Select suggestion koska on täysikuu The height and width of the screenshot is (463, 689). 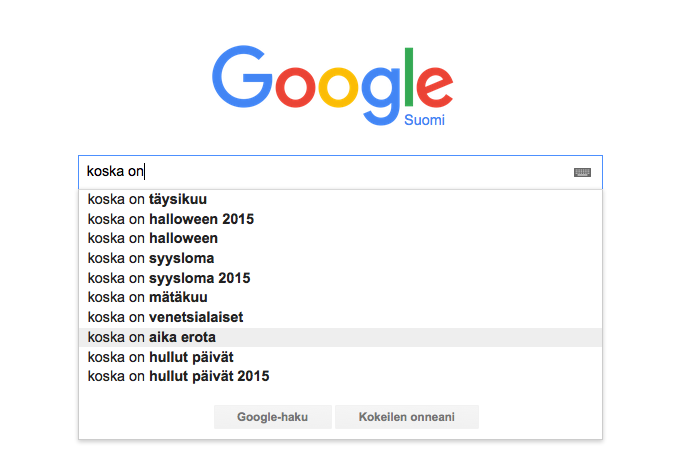[x=340, y=199]
